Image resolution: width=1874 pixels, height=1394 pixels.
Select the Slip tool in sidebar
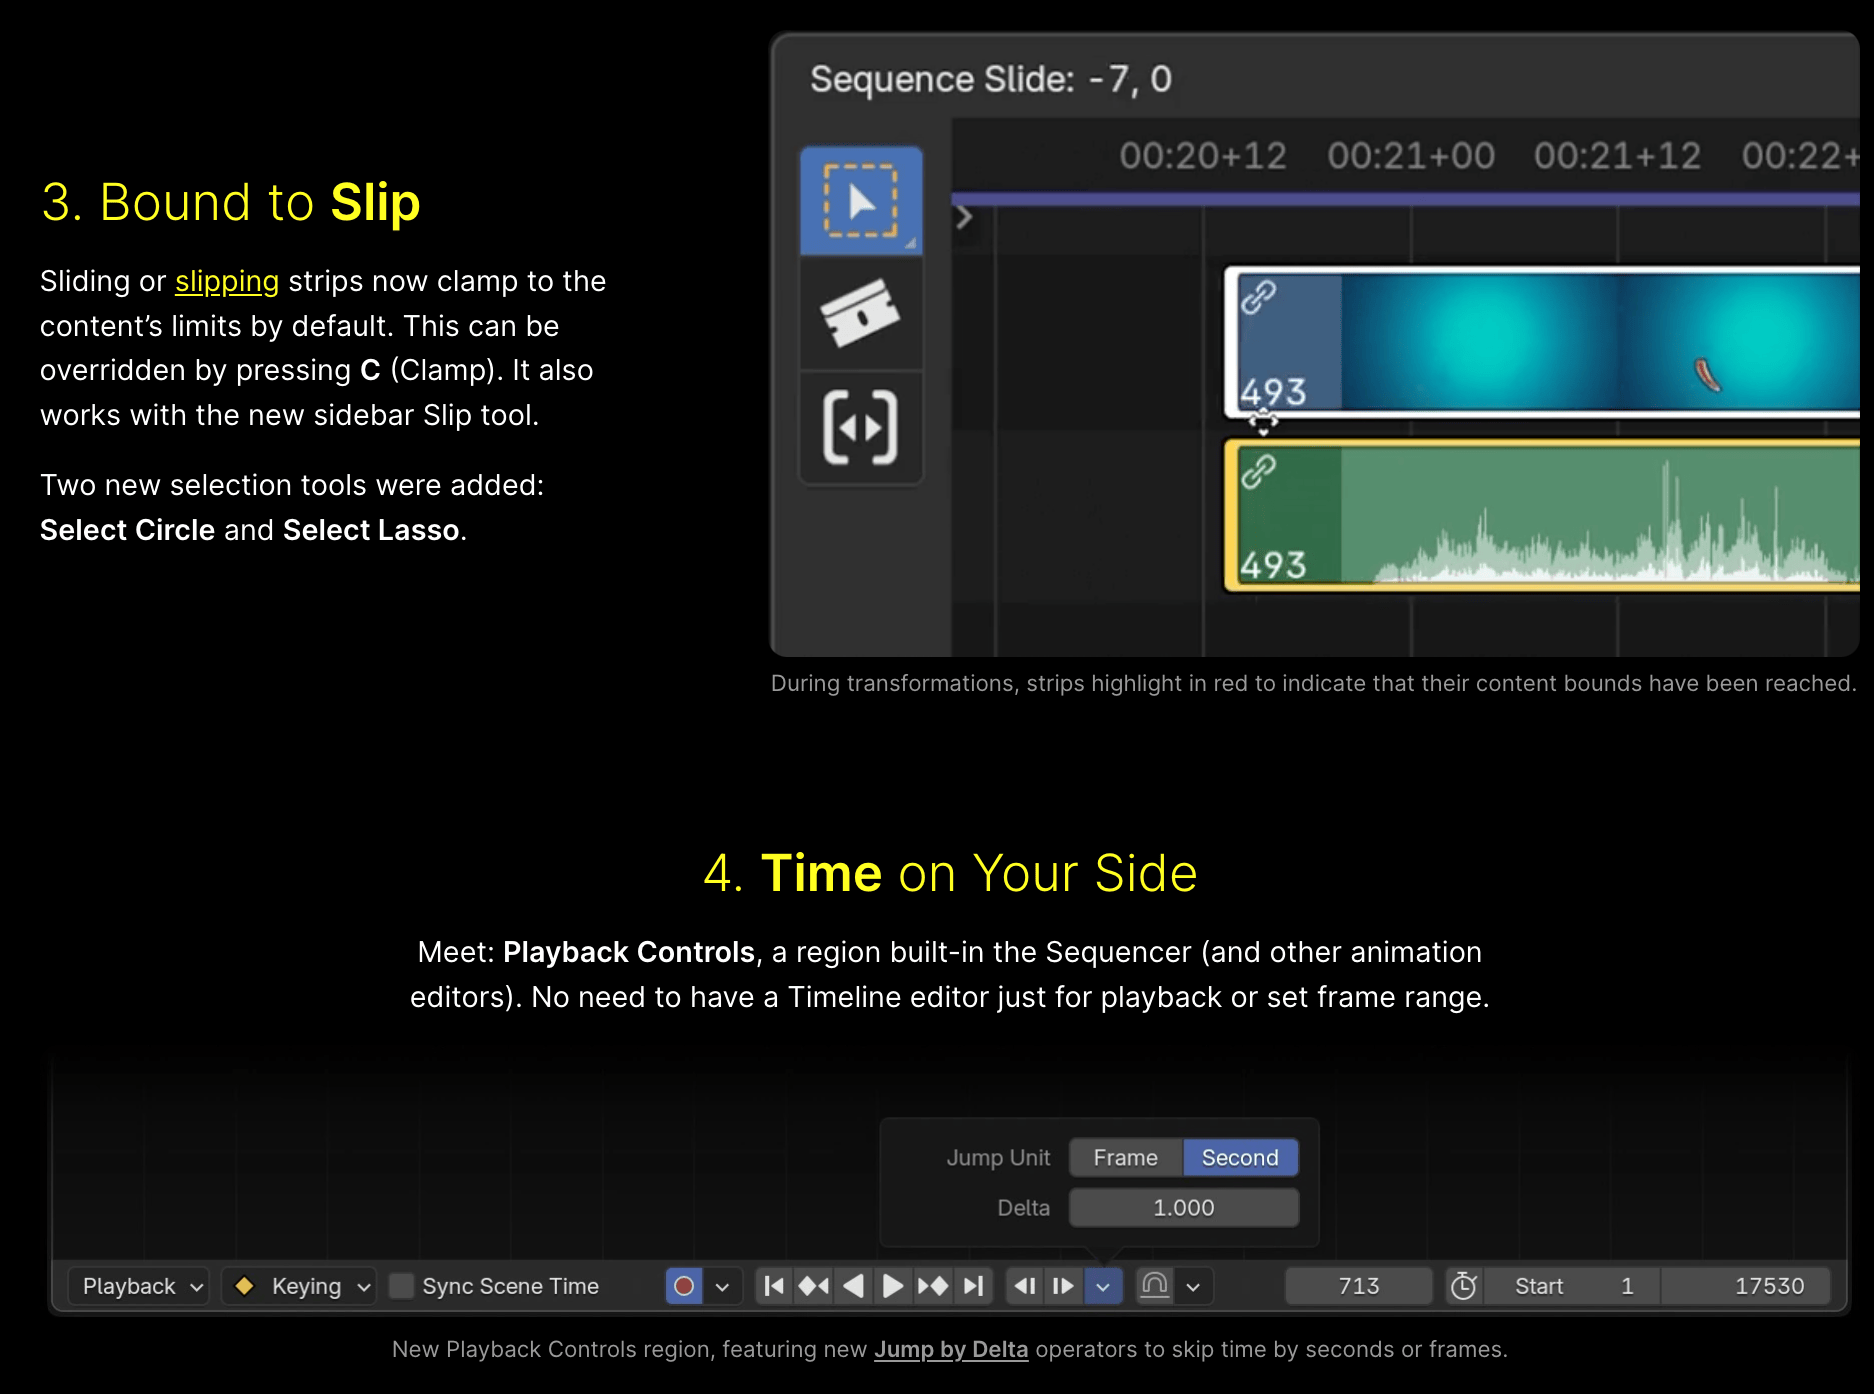click(860, 428)
